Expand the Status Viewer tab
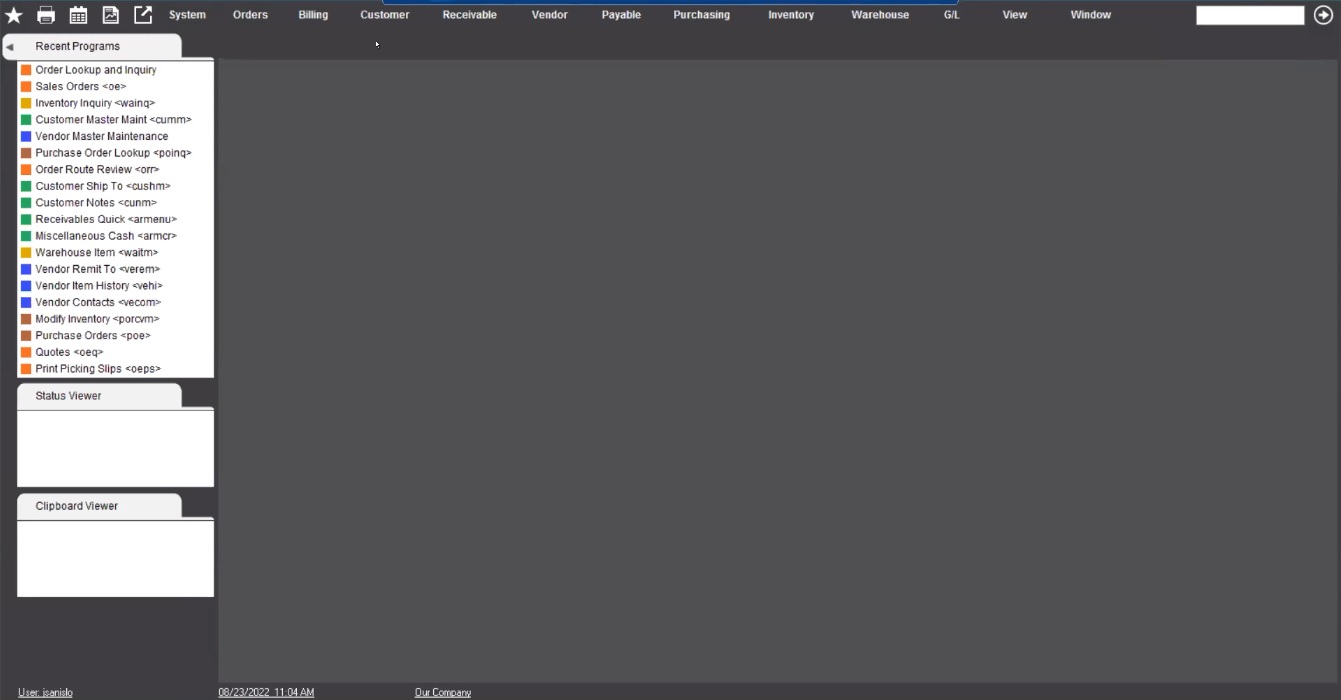Viewport: 1341px width, 700px height. (x=67, y=395)
